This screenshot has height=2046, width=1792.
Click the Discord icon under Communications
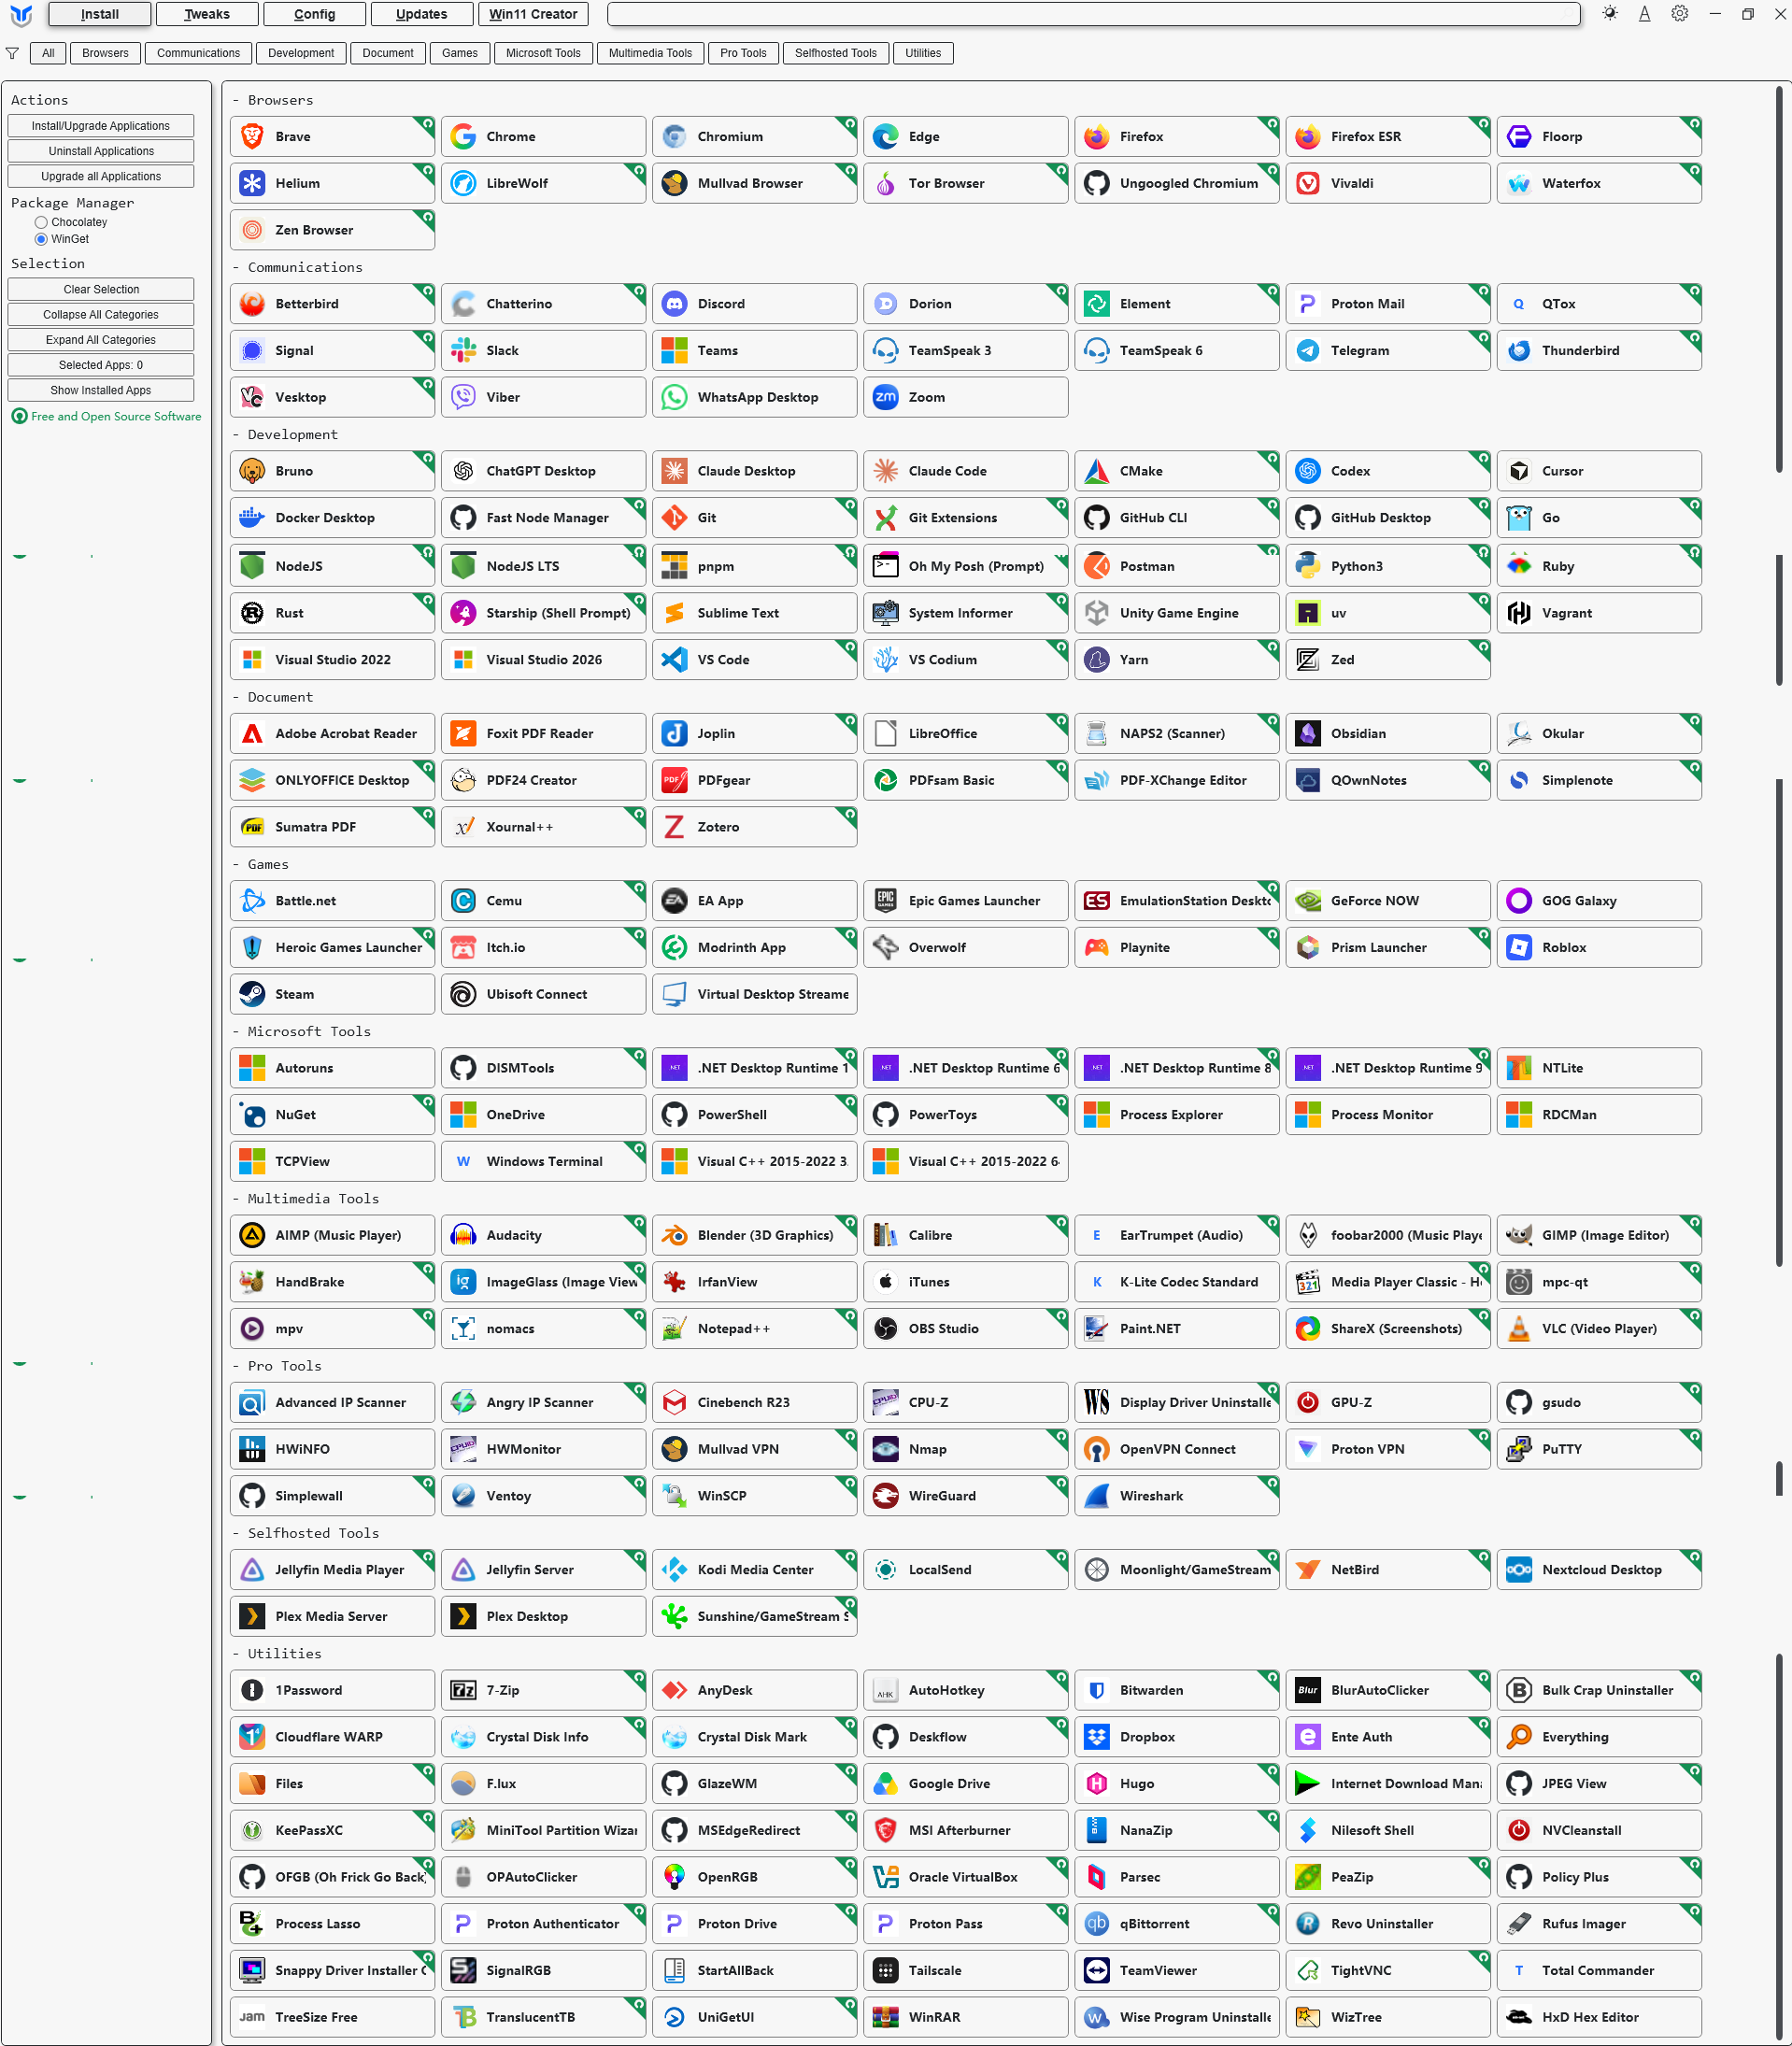674,304
